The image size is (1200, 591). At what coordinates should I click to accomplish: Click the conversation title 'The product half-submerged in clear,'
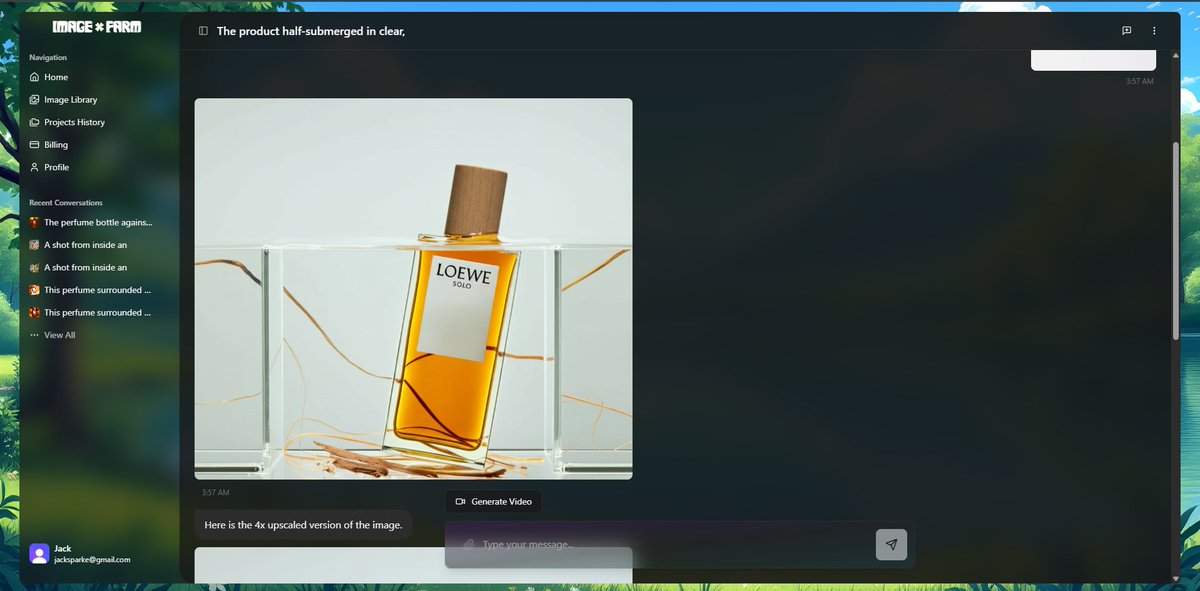[311, 31]
